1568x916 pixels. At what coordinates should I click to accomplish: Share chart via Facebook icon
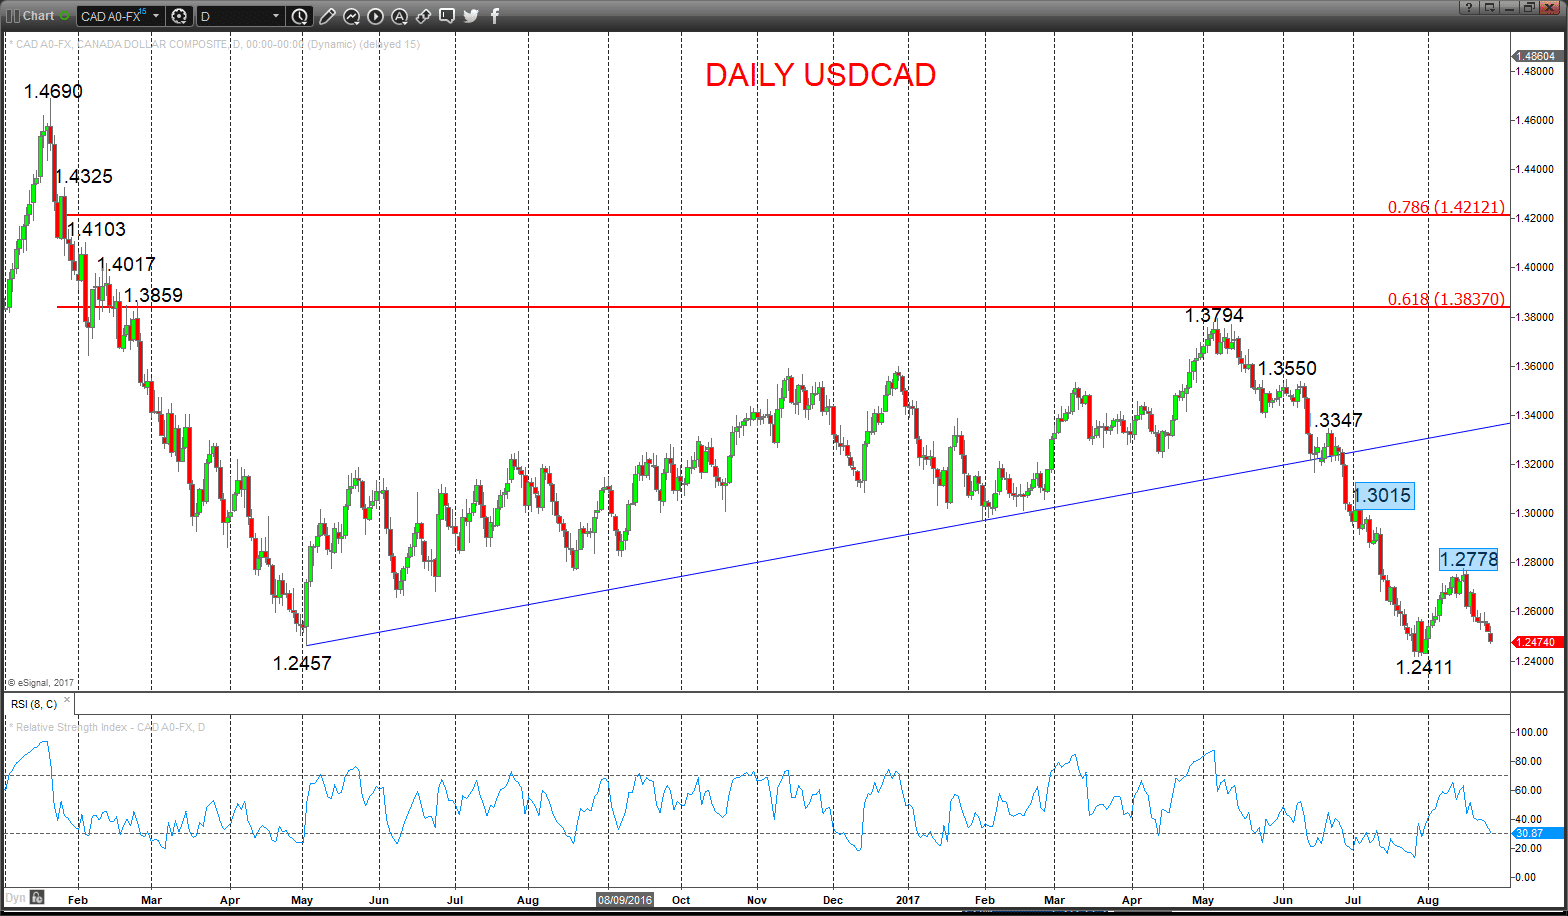pos(495,16)
